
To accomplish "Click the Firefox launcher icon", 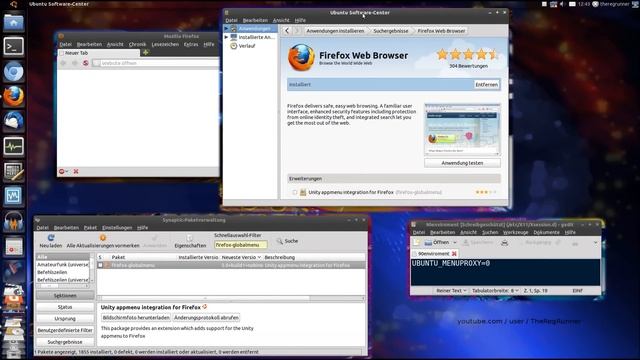I will point(13,96).
